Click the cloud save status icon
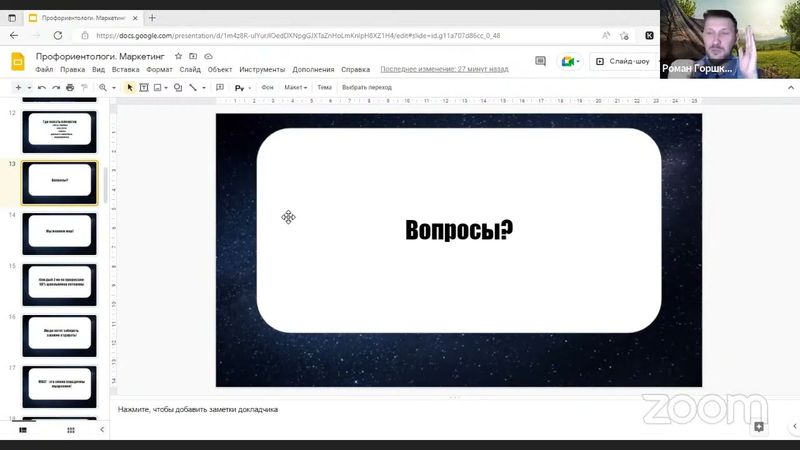Viewport: 800px width, 450px height. tap(208, 56)
